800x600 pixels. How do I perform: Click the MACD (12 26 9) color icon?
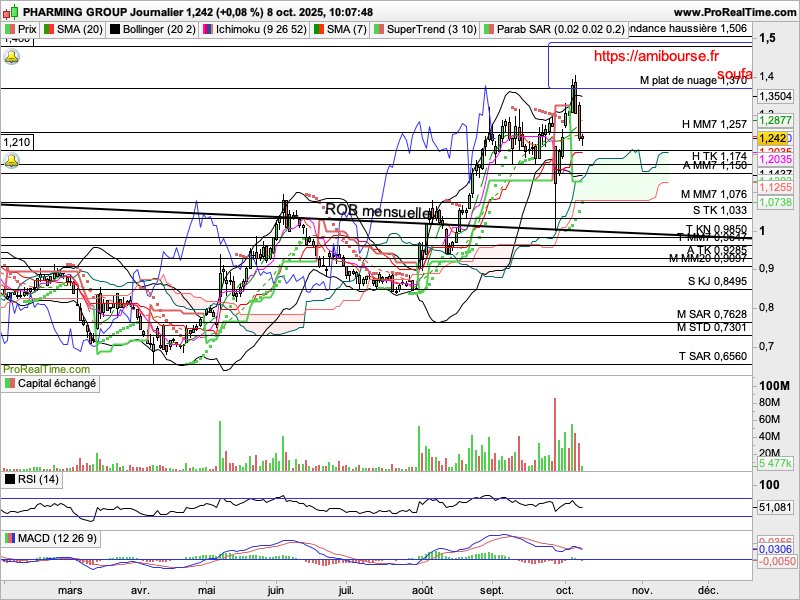tap(10, 538)
